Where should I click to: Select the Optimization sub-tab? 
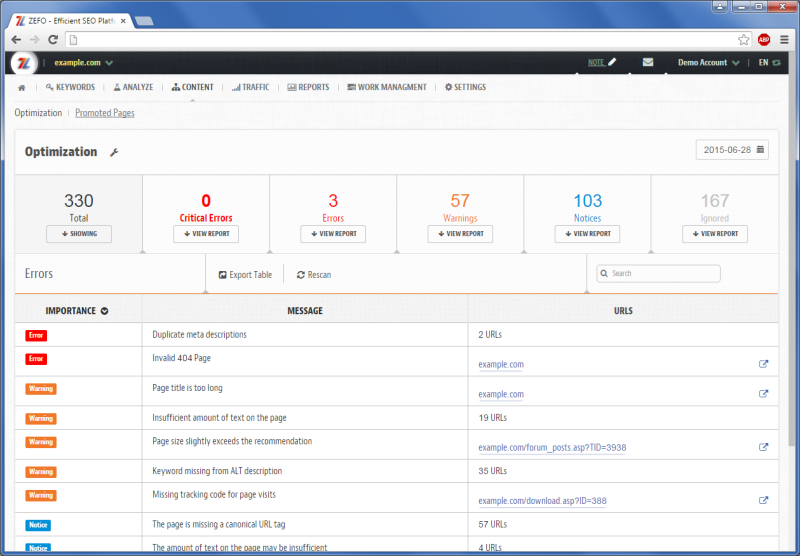(x=38, y=113)
